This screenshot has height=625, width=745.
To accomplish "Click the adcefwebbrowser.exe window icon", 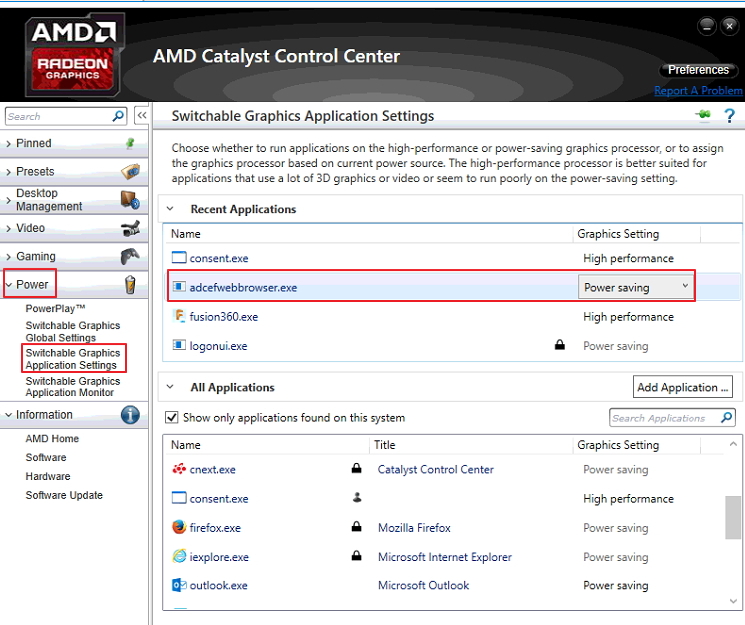I will click(x=179, y=287).
